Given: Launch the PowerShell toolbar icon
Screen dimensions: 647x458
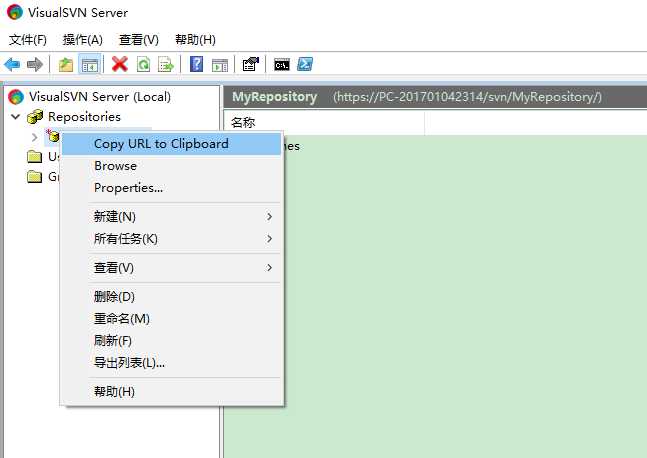Looking at the screenshot, I should click(x=305, y=64).
